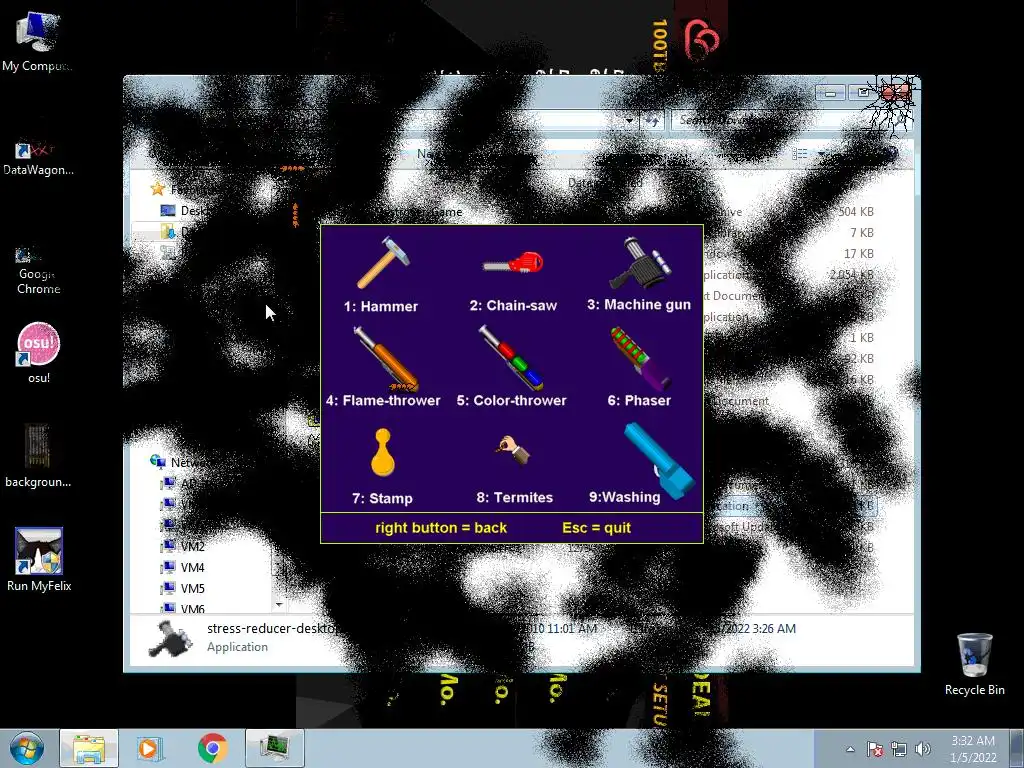Open the Recycle Bin
The height and width of the screenshot is (768, 1024).
tap(974, 664)
